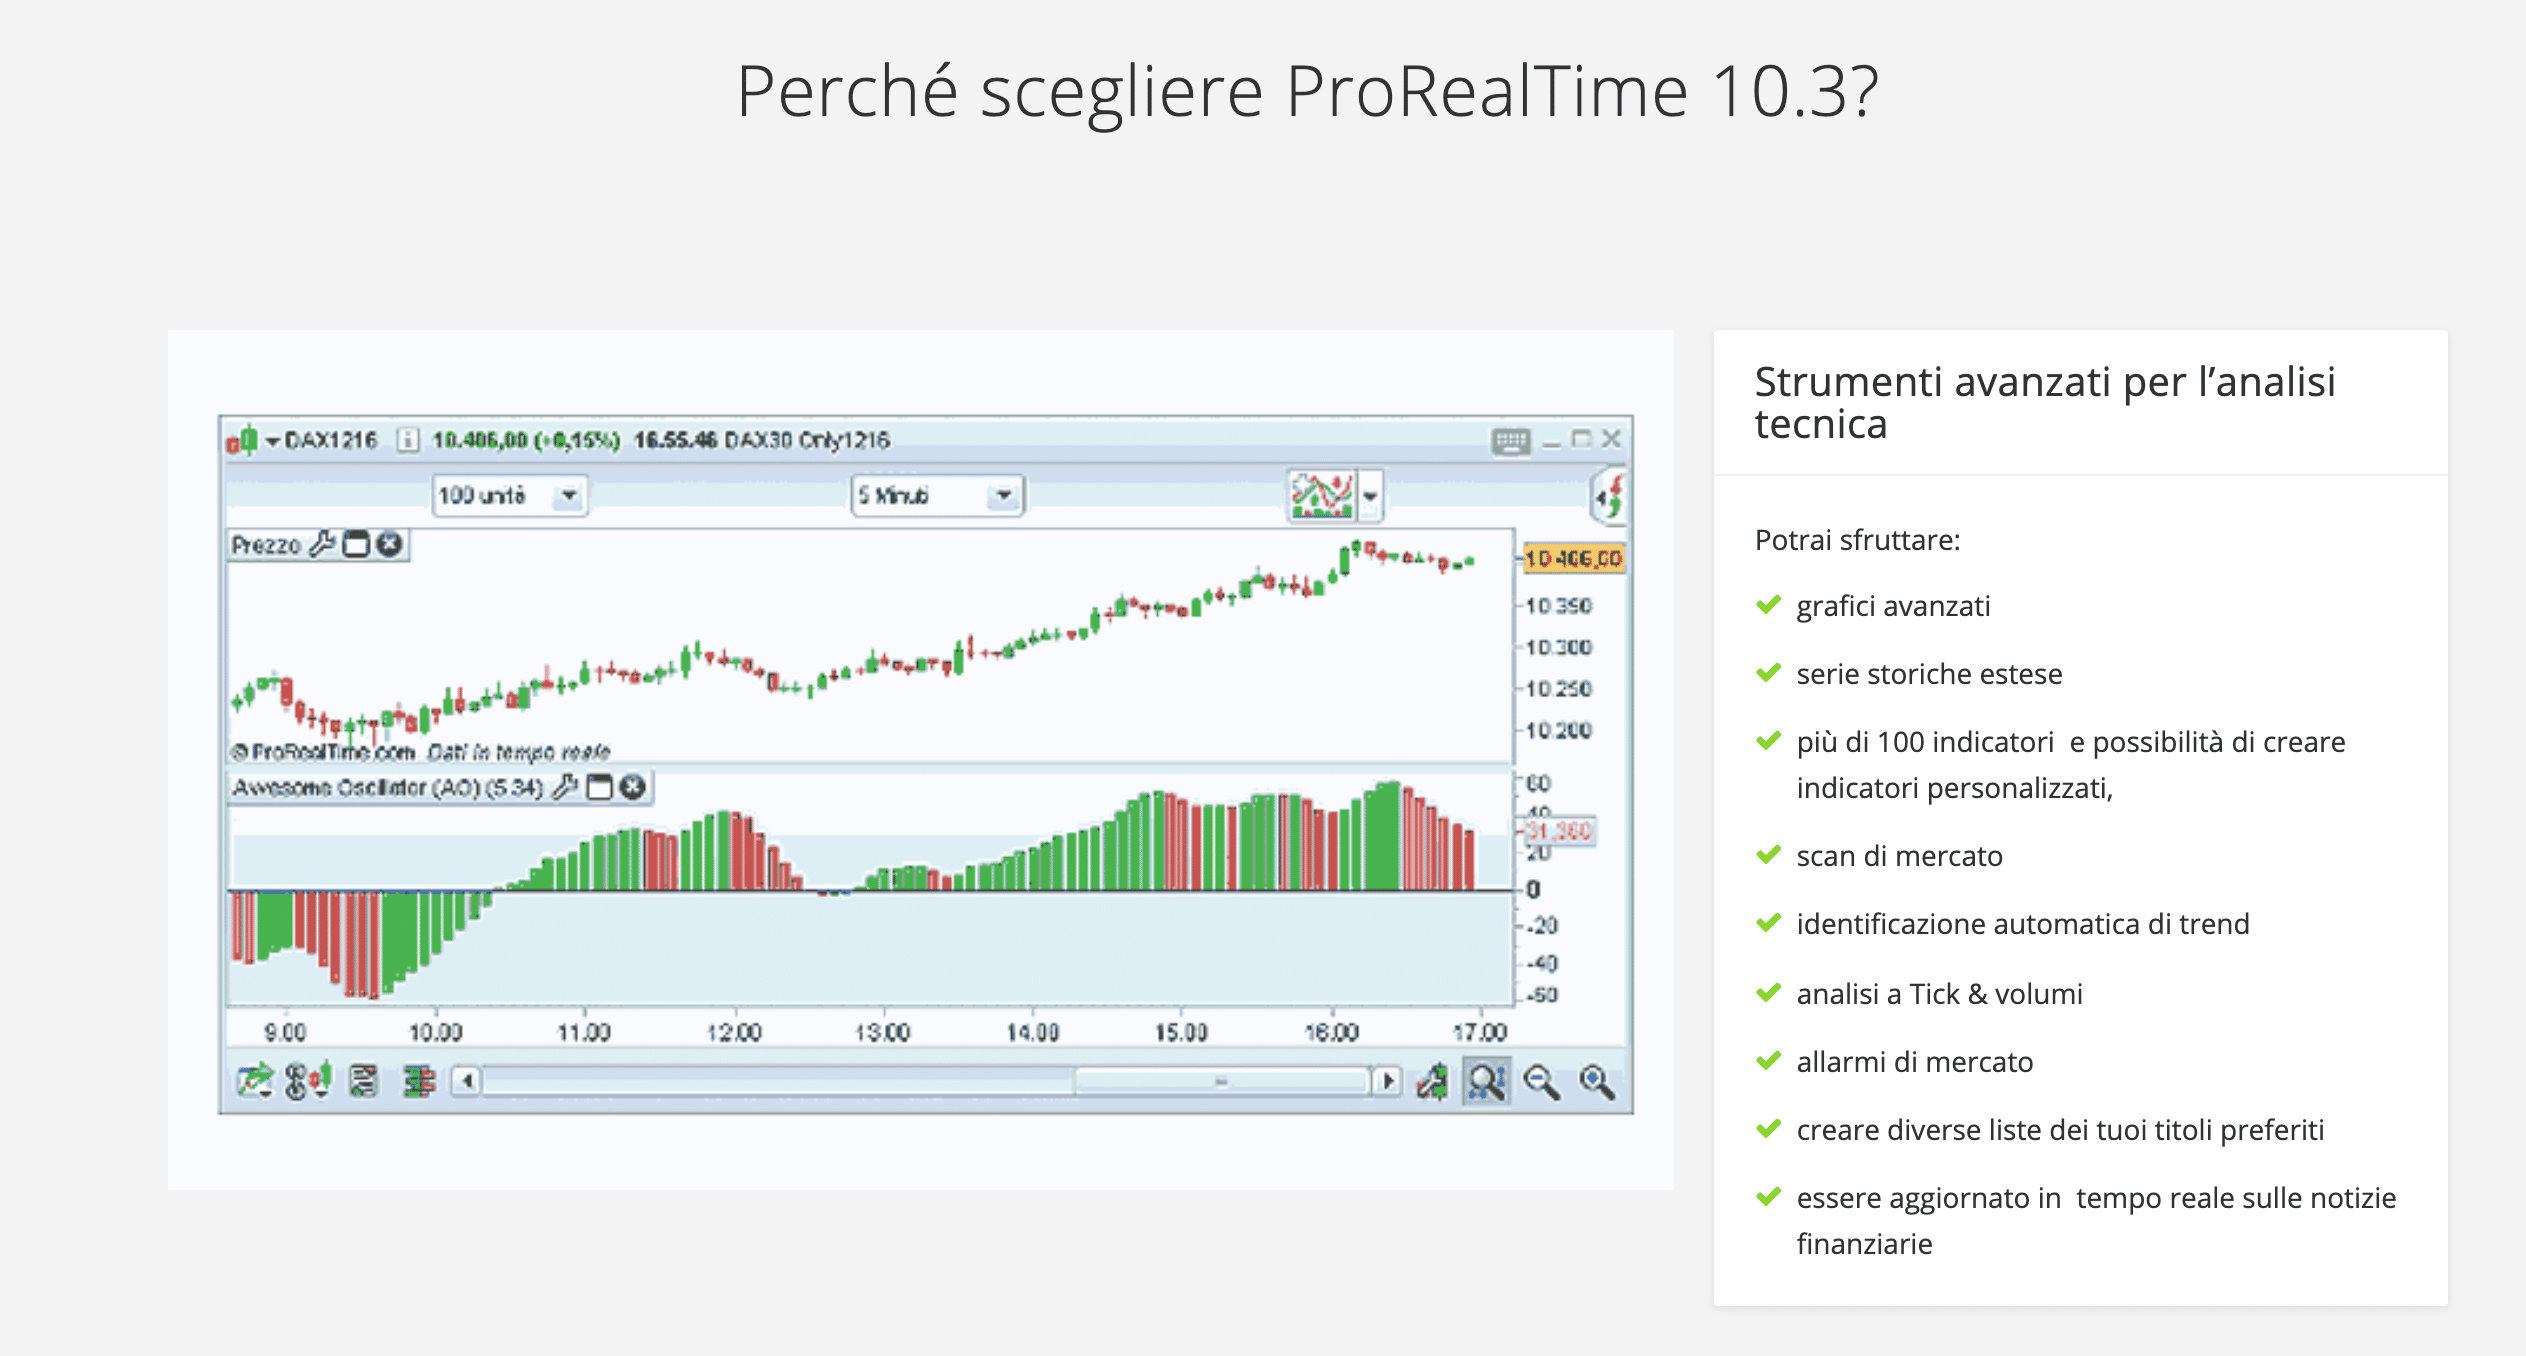Image resolution: width=2526 pixels, height=1356 pixels.
Task: Click the 'grafici avanzati' list item
Action: pyautogui.click(x=1893, y=606)
